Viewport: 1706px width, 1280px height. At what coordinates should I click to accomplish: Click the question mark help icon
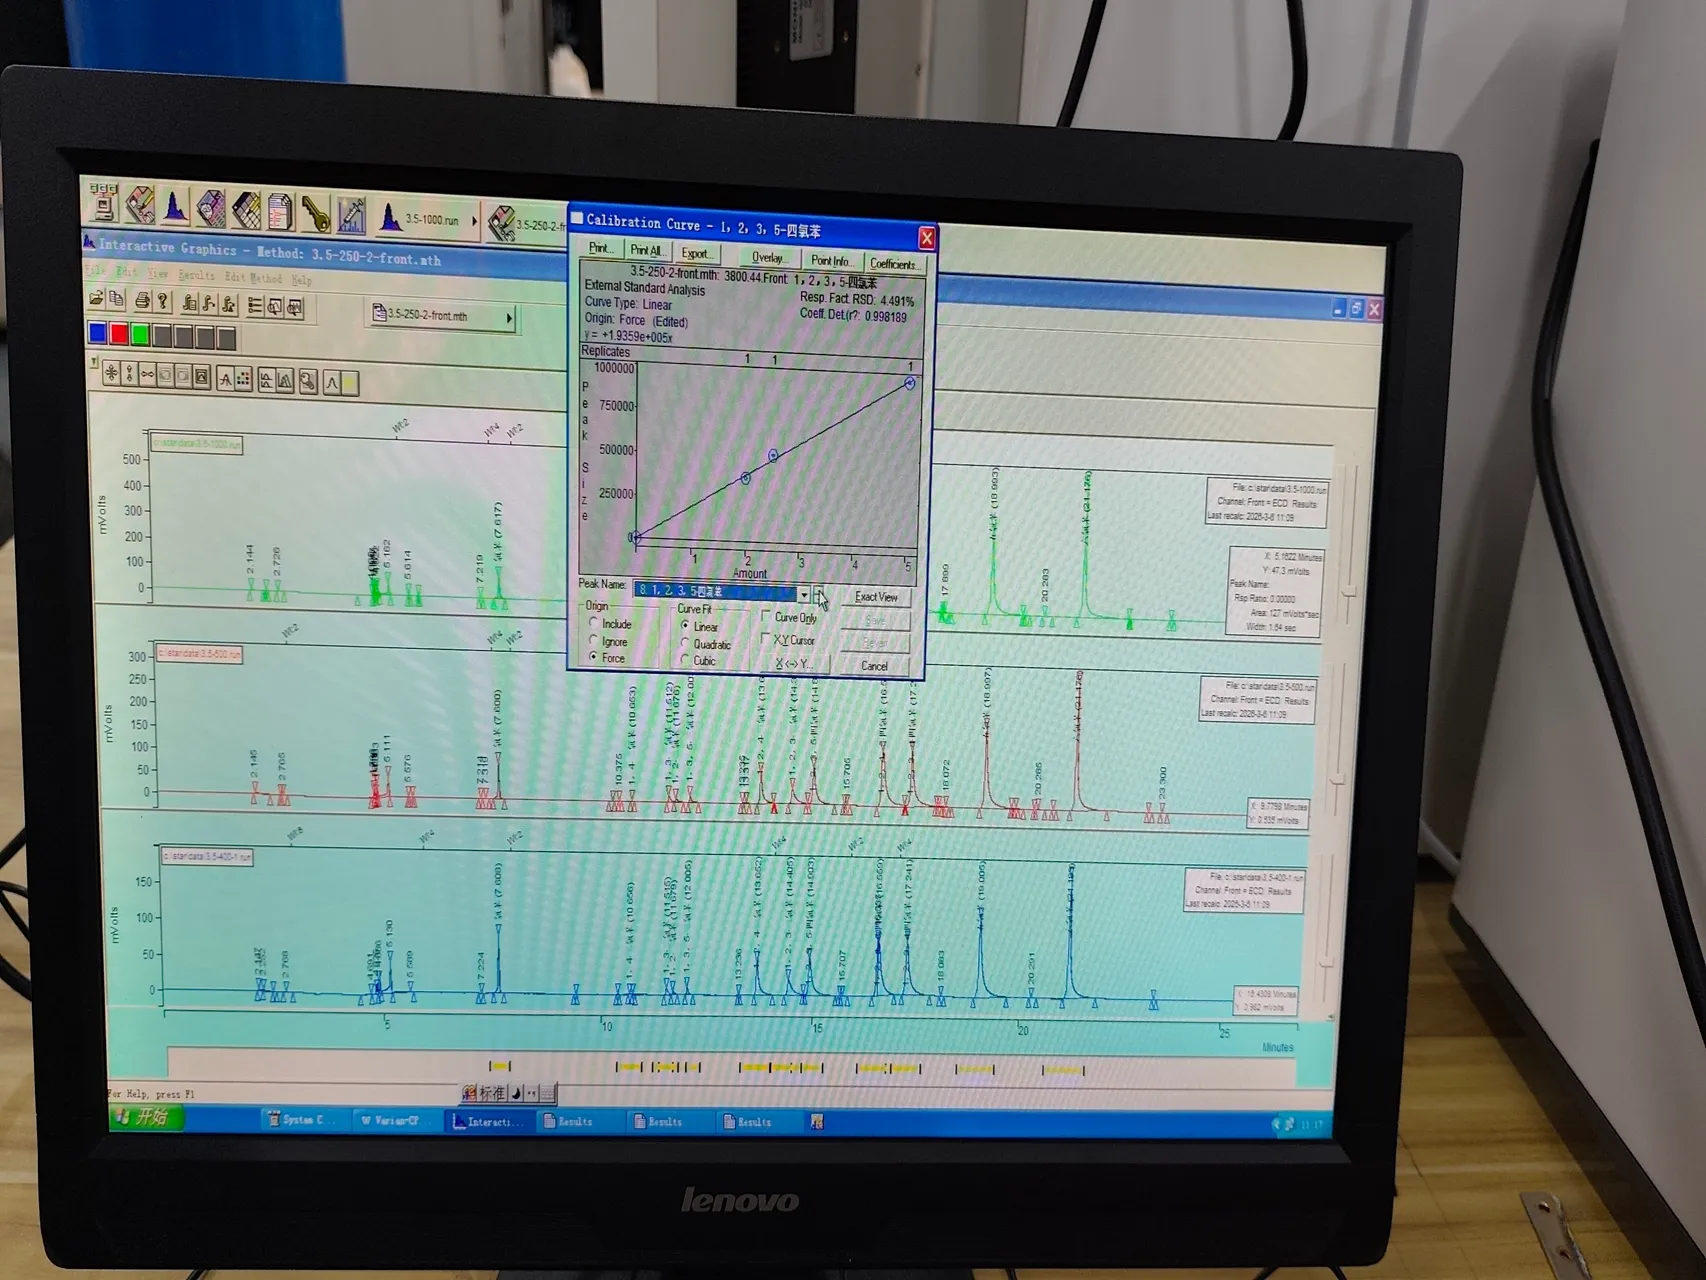(x=162, y=300)
